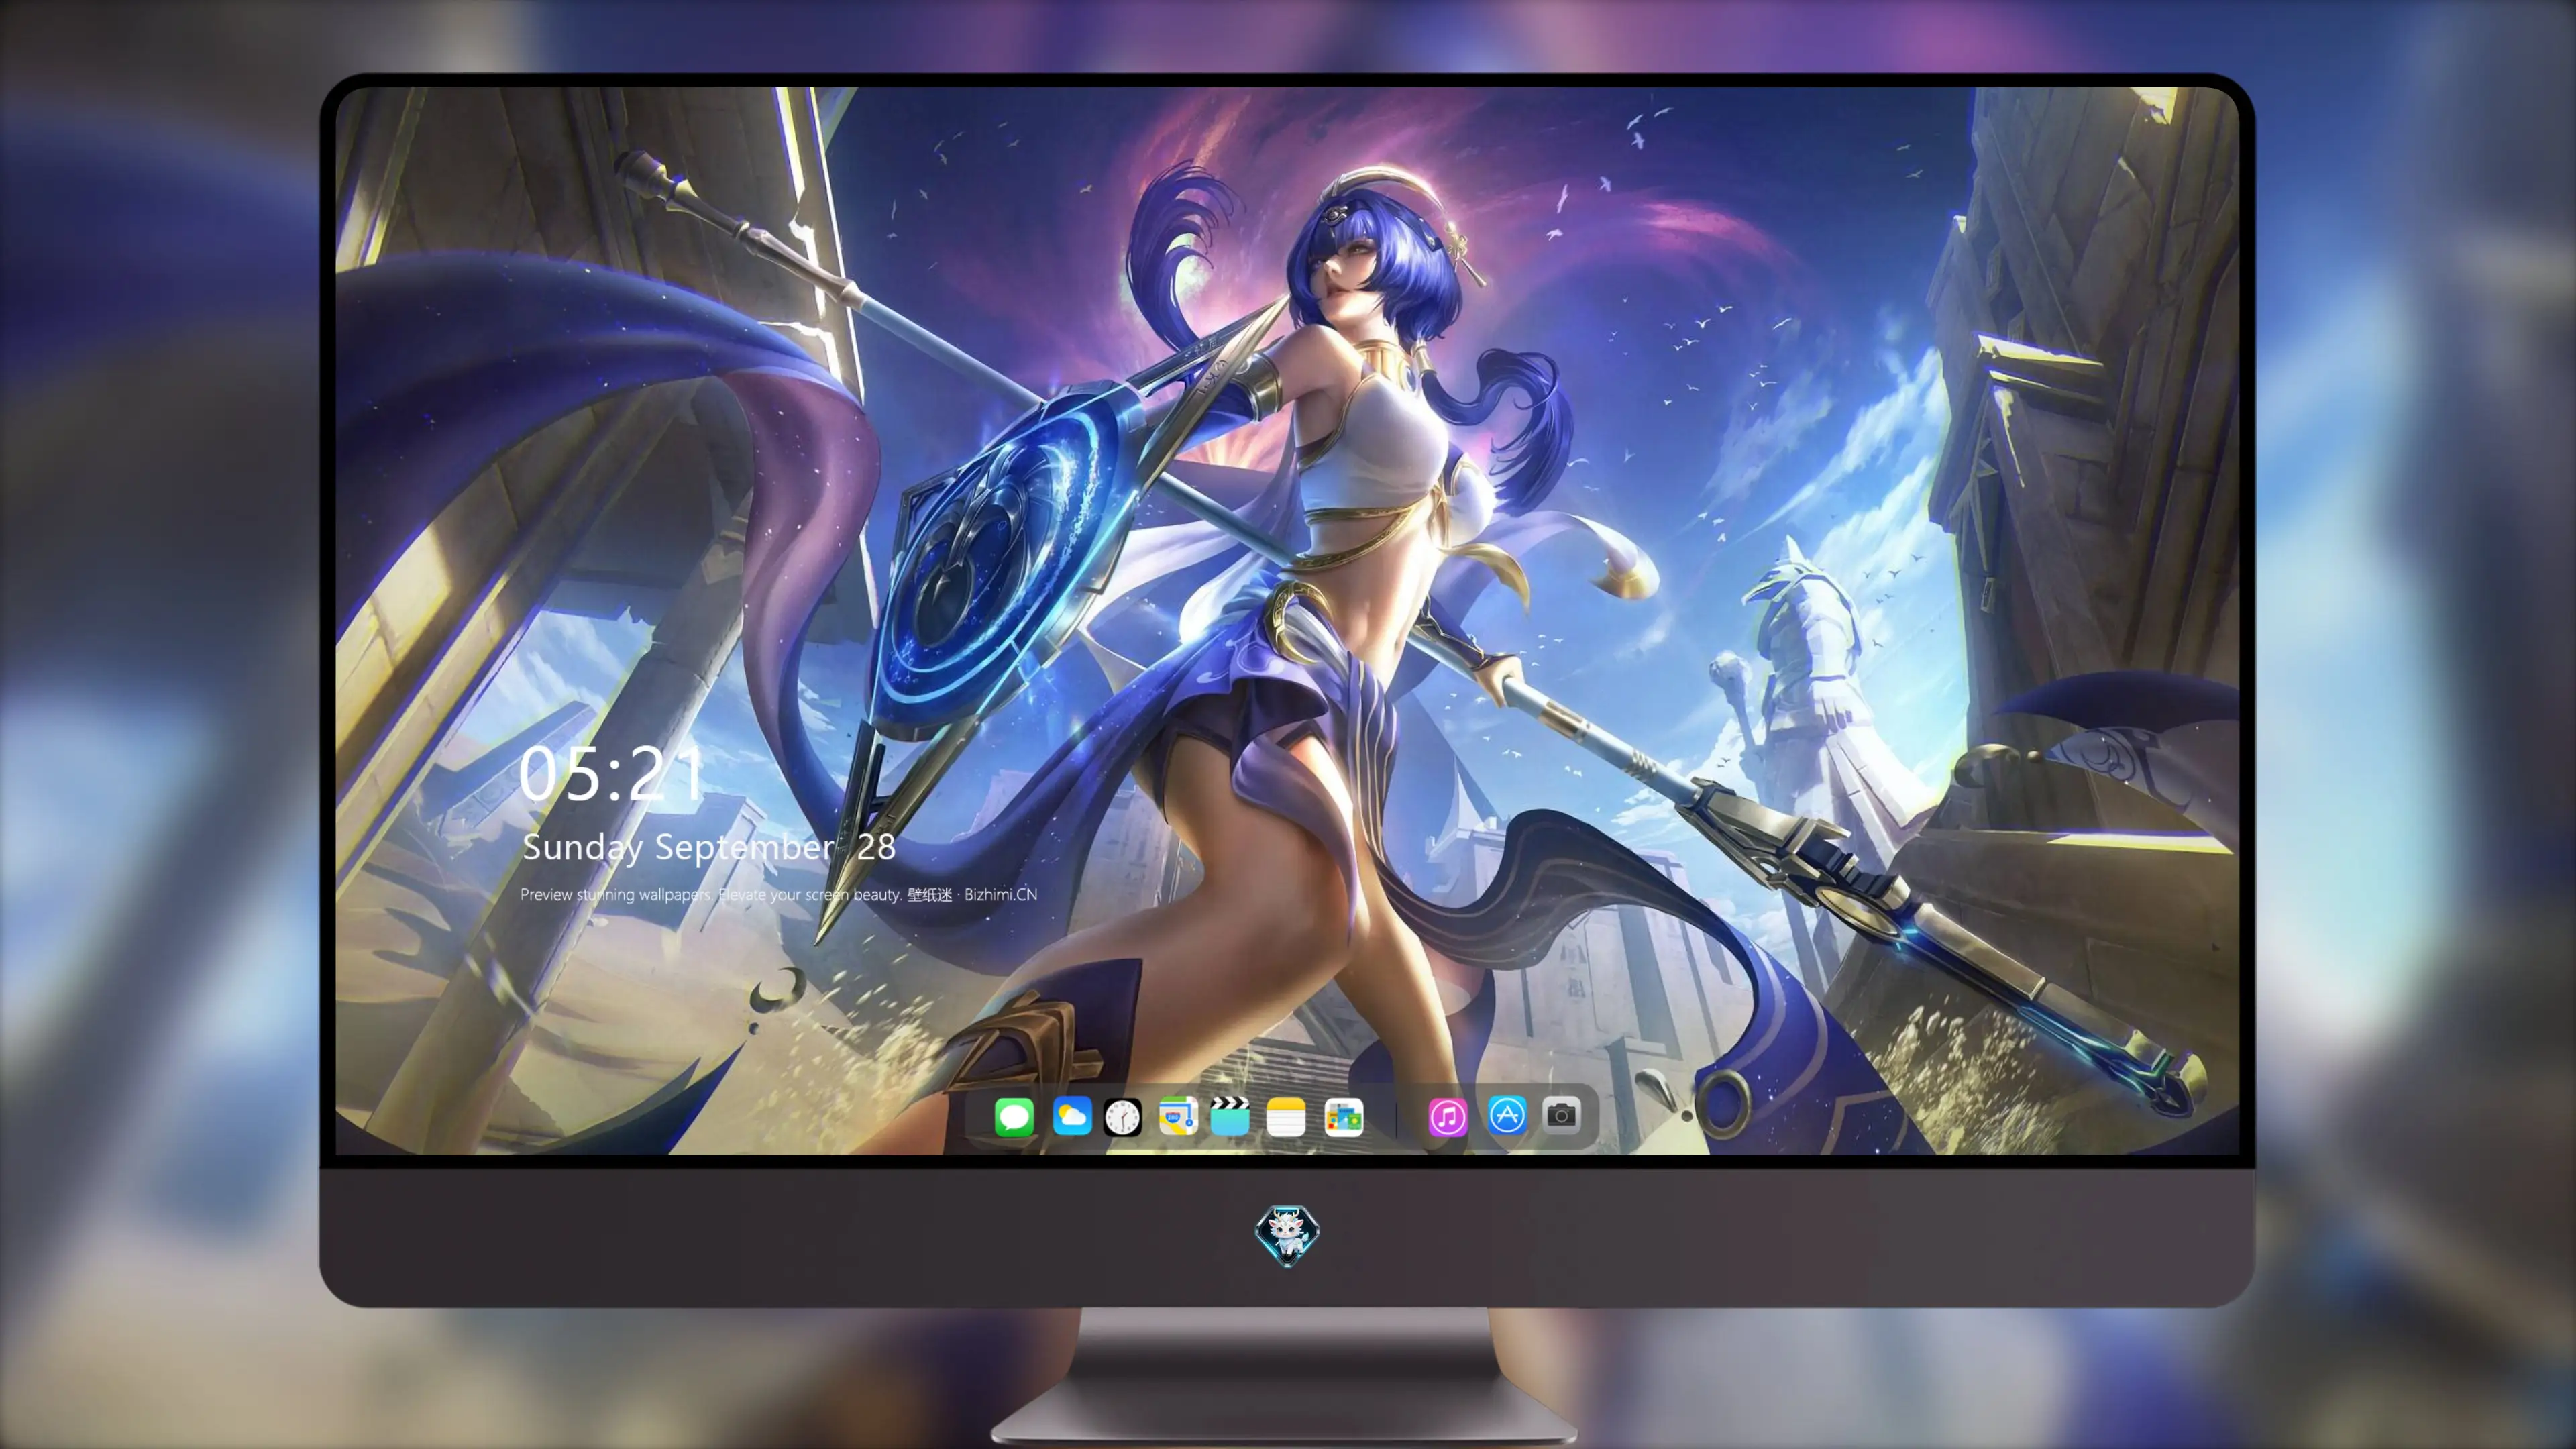Launch the Weather app from the dock
Viewport: 2576px width, 1449px height.
(1072, 1117)
